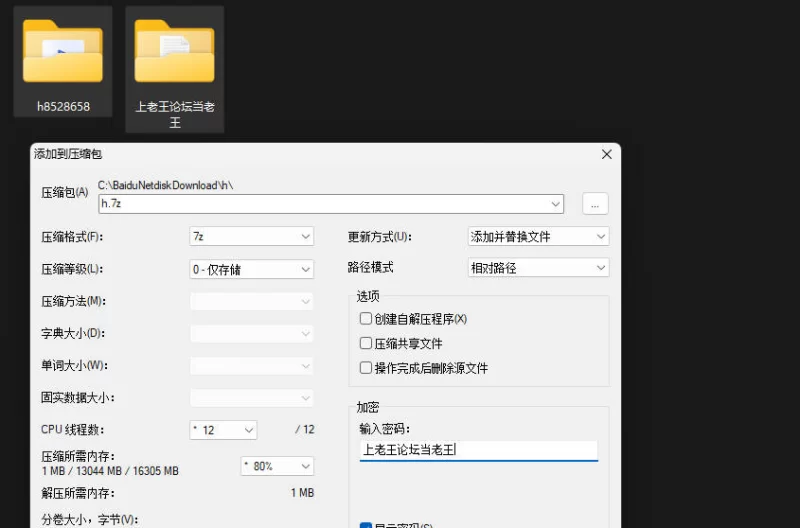
Task: Click the archive path text C:\BaiduNetdiskDownload\h\
Action: [x=166, y=185]
